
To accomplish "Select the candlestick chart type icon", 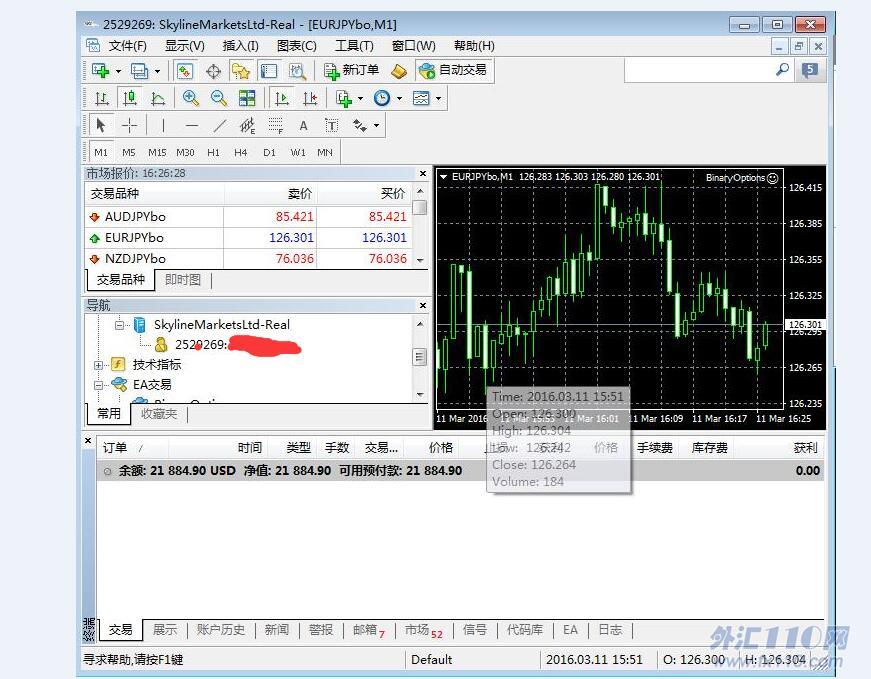I will pyautogui.click(x=130, y=98).
